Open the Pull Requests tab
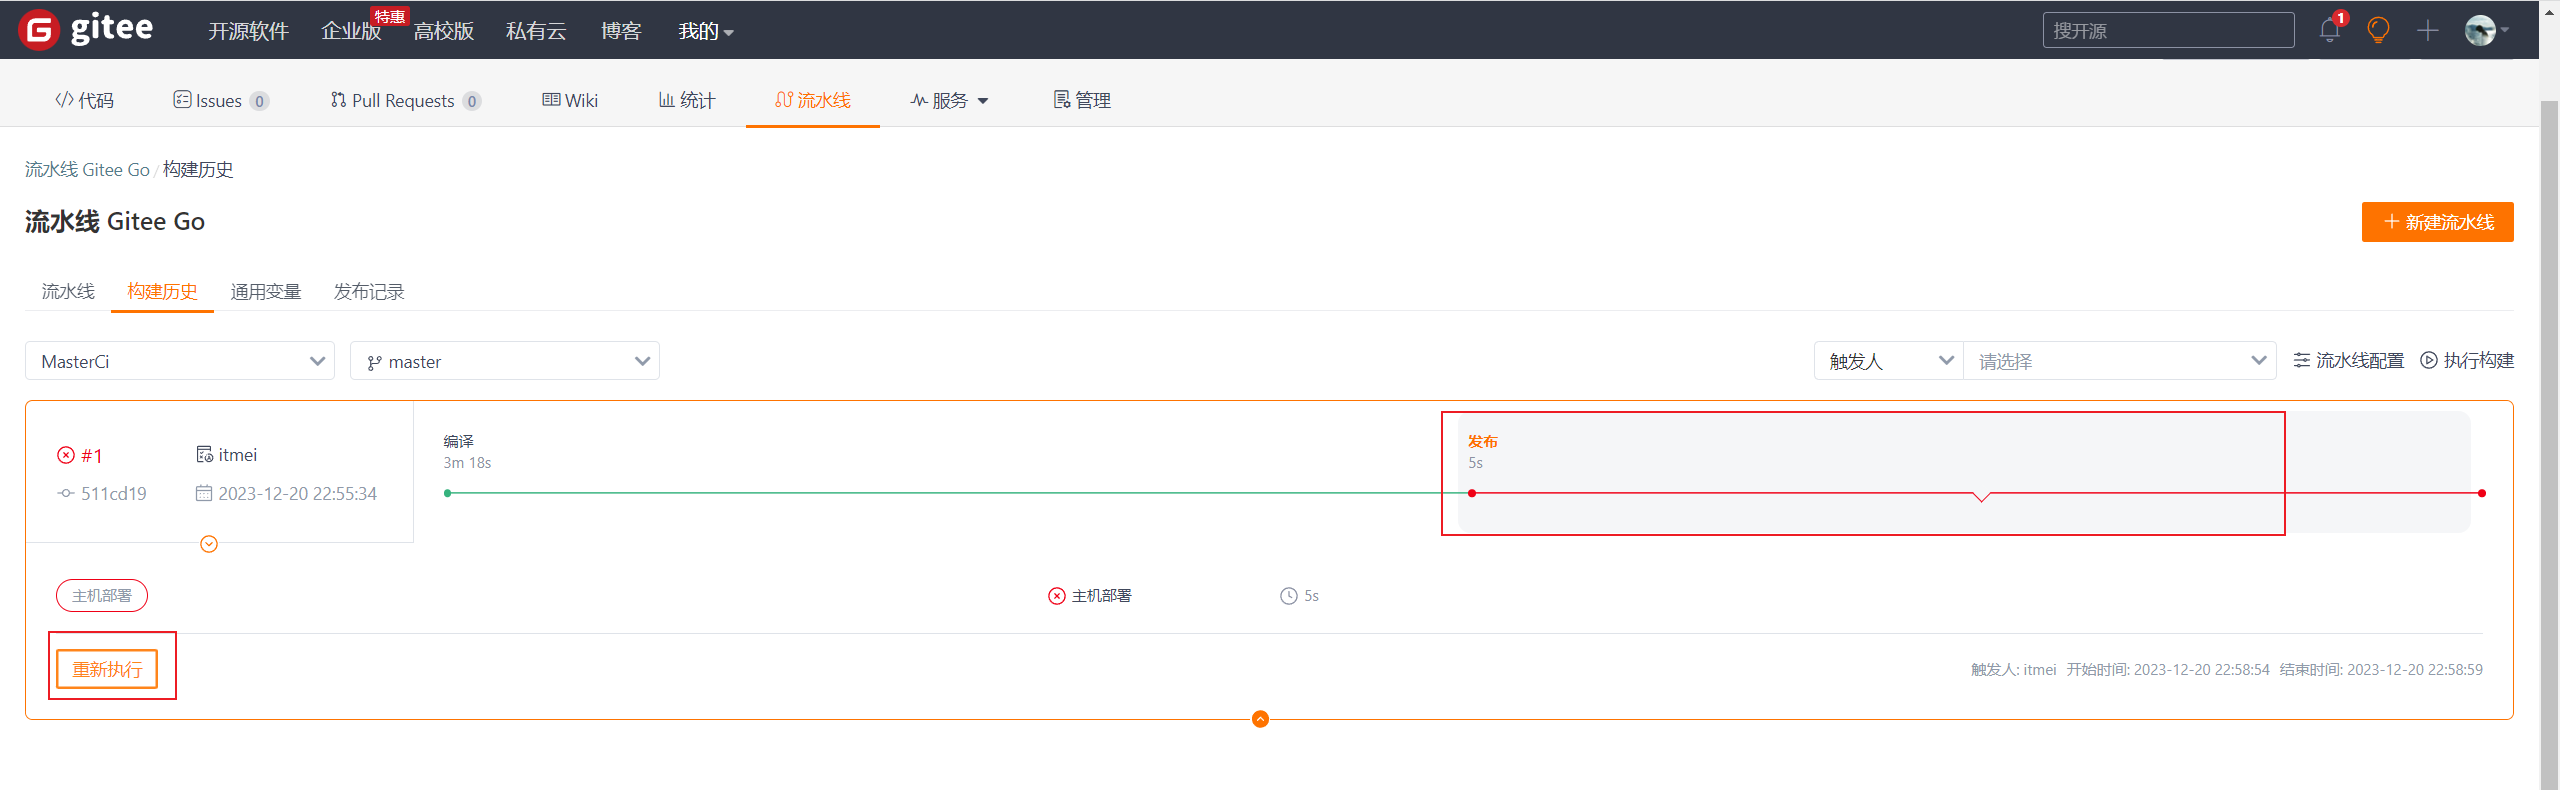The height and width of the screenshot is (790, 2560). click(x=405, y=100)
